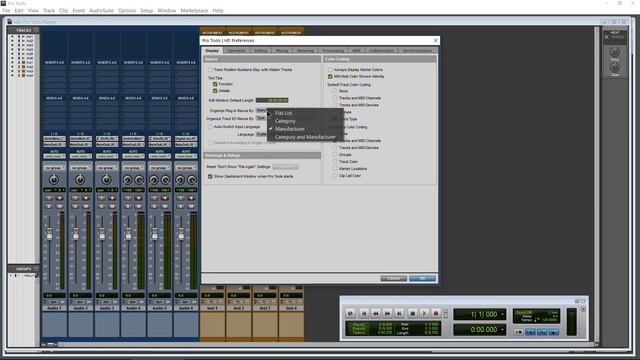The width and height of the screenshot is (640, 360).
Task: Mute the Audio 5 track
Action: [165, 206]
